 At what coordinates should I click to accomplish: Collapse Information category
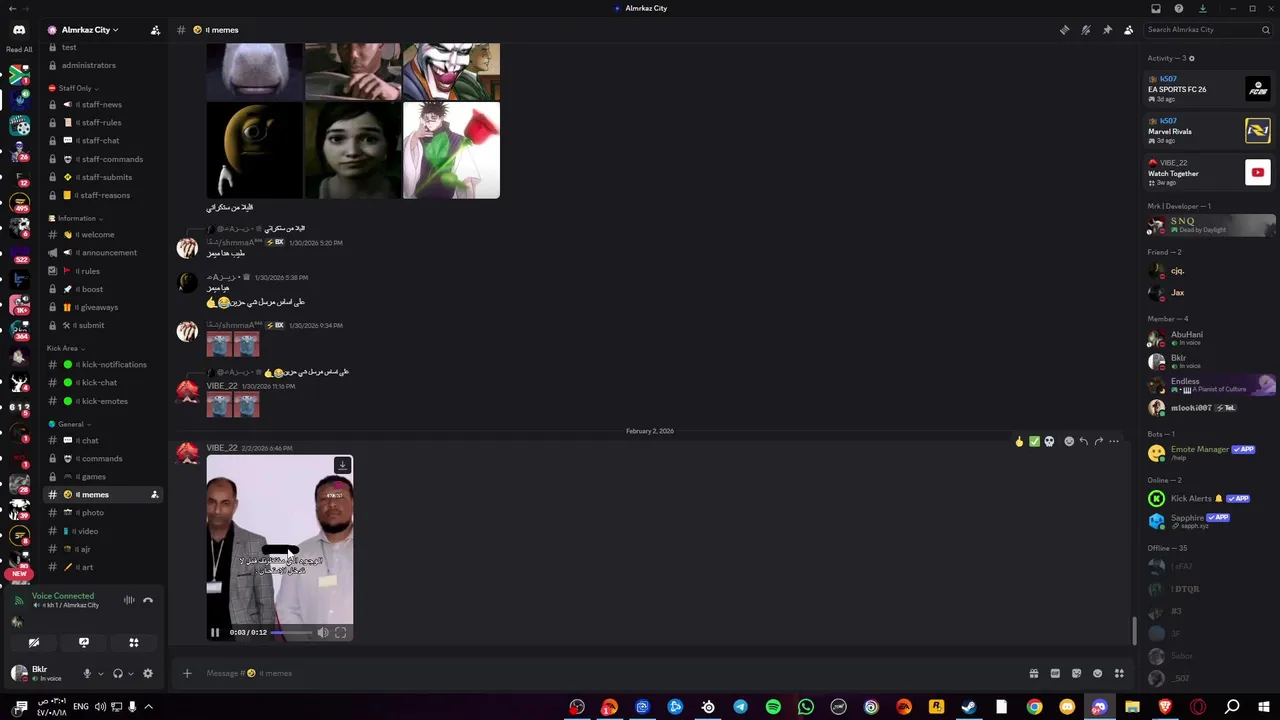[x=75, y=218]
